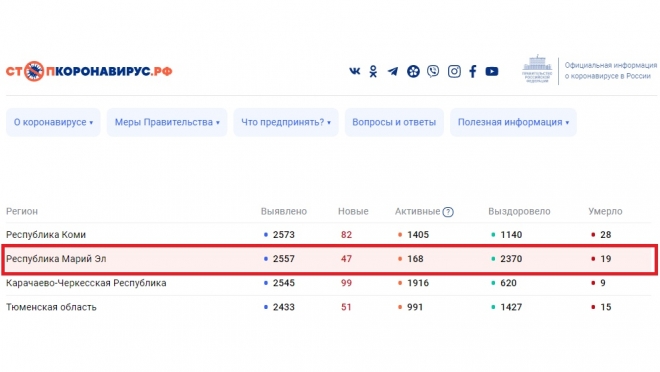This screenshot has width=660, height=372.
Task: Open the VK social network icon
Action: (x=354, y=71)
